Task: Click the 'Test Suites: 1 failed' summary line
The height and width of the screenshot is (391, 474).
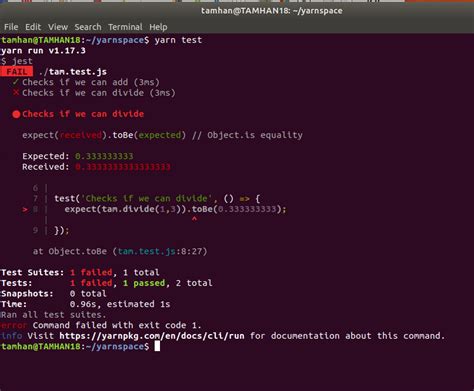Action: coord(80,273)
